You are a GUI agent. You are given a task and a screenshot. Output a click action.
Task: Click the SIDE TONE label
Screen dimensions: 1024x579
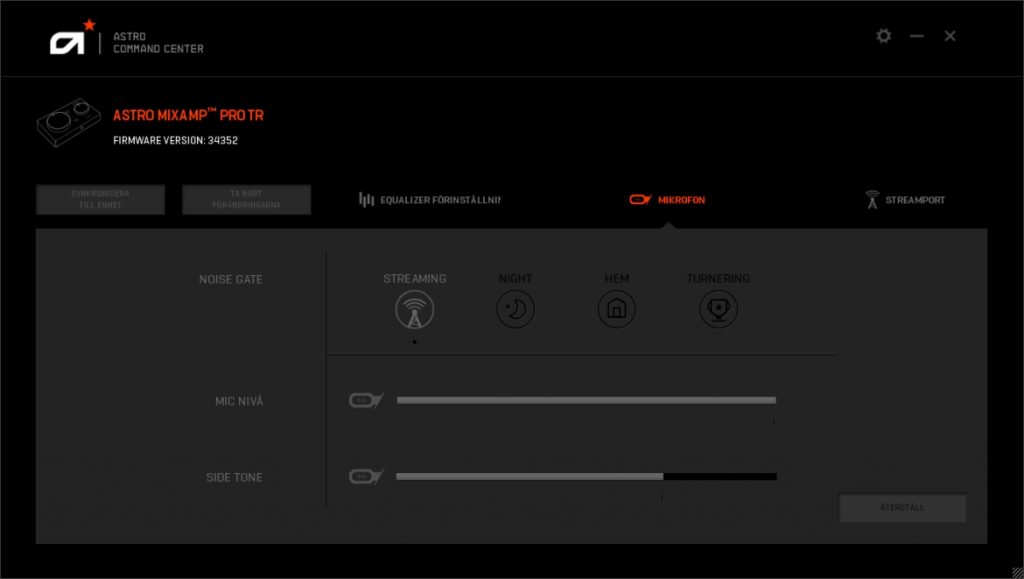[x=234, y=478]
